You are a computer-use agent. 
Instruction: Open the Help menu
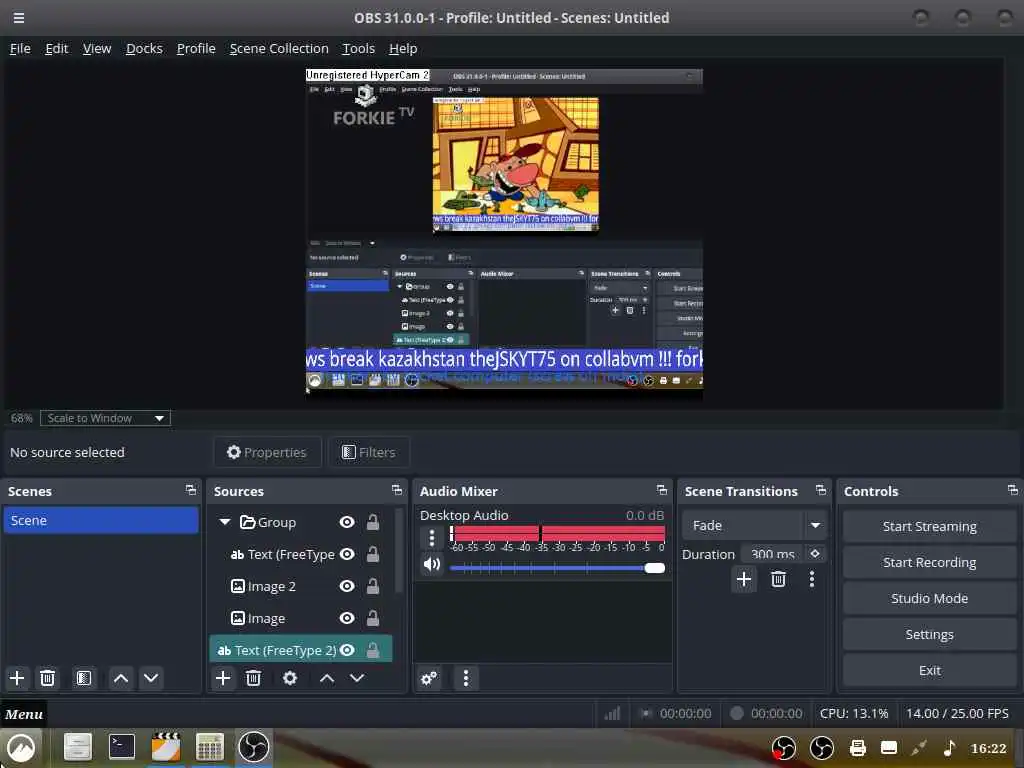point(403,48)
